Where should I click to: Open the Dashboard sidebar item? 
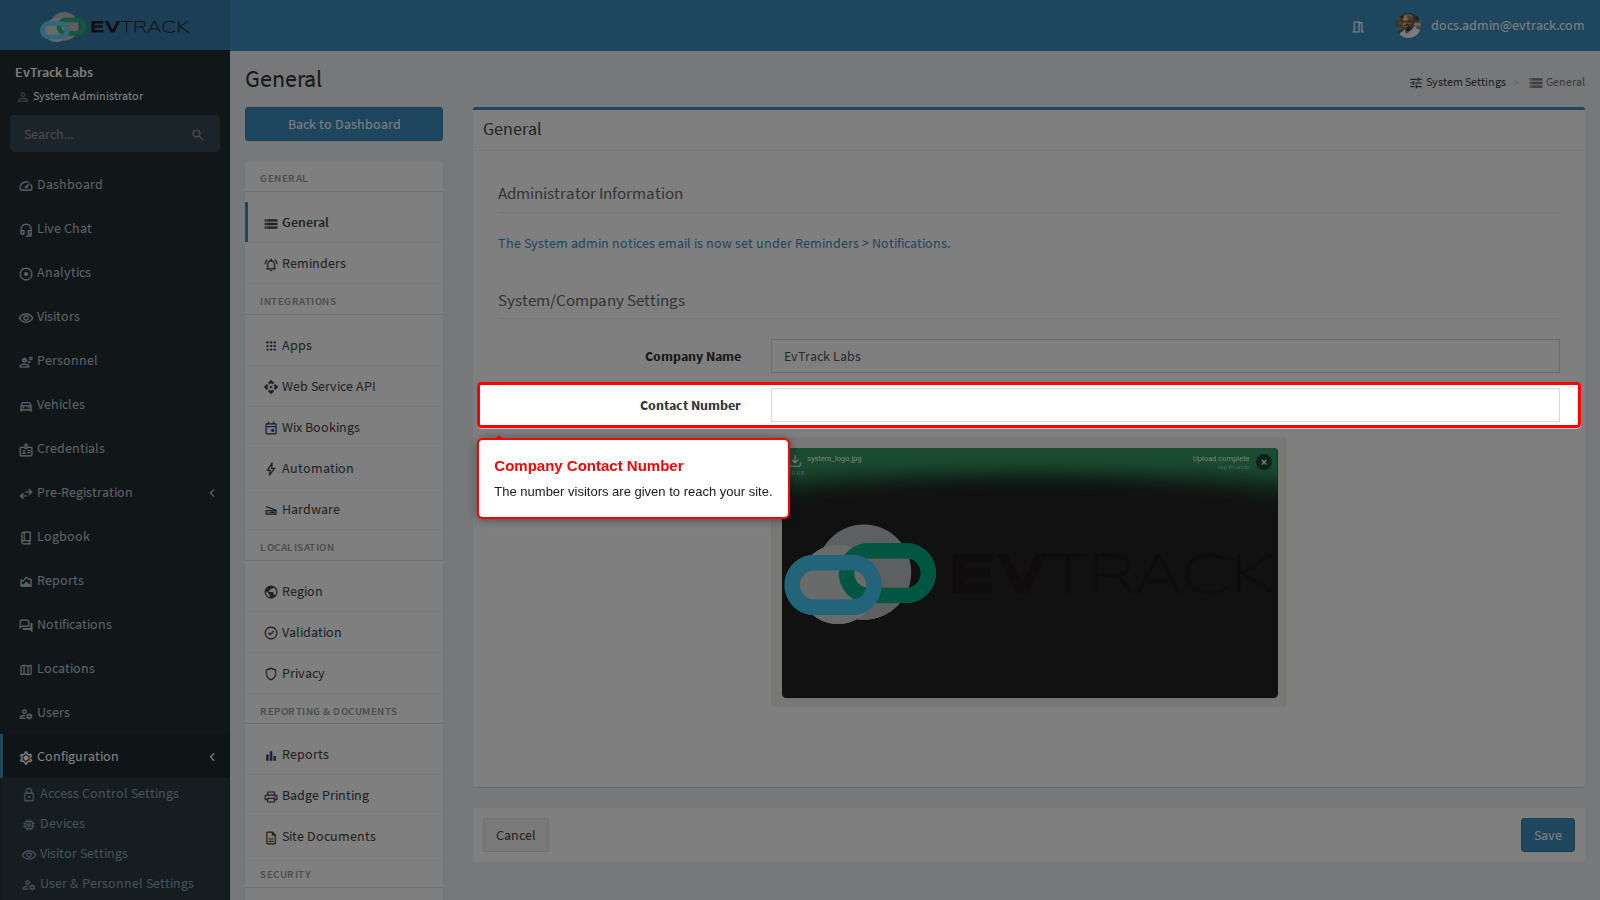(x=114, y=185)
